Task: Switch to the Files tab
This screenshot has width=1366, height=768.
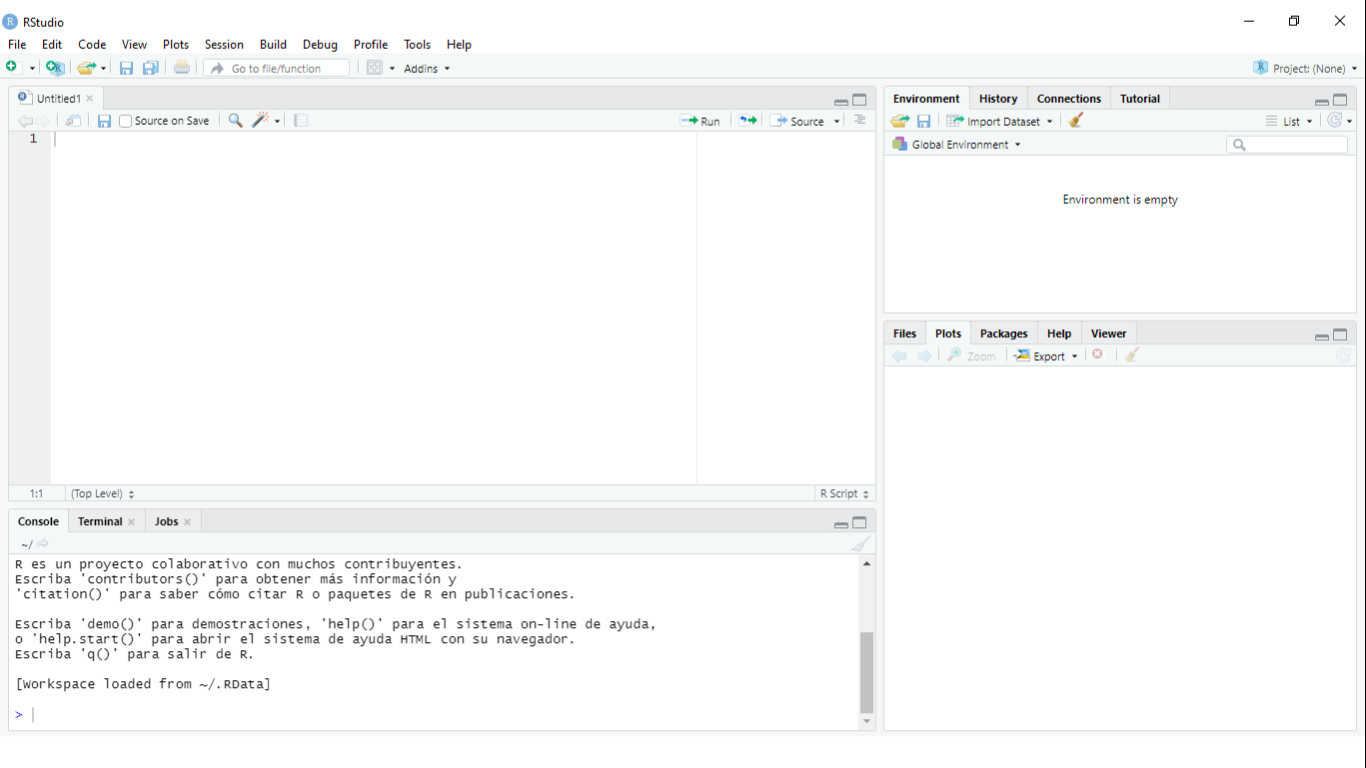Action: tap(905, 333)
